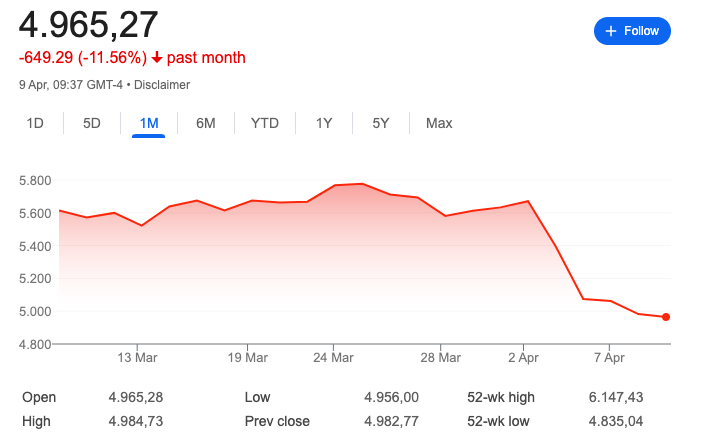Select the active 1M range tab
Screen dimensions: 709x445
(x=149, y=123)
